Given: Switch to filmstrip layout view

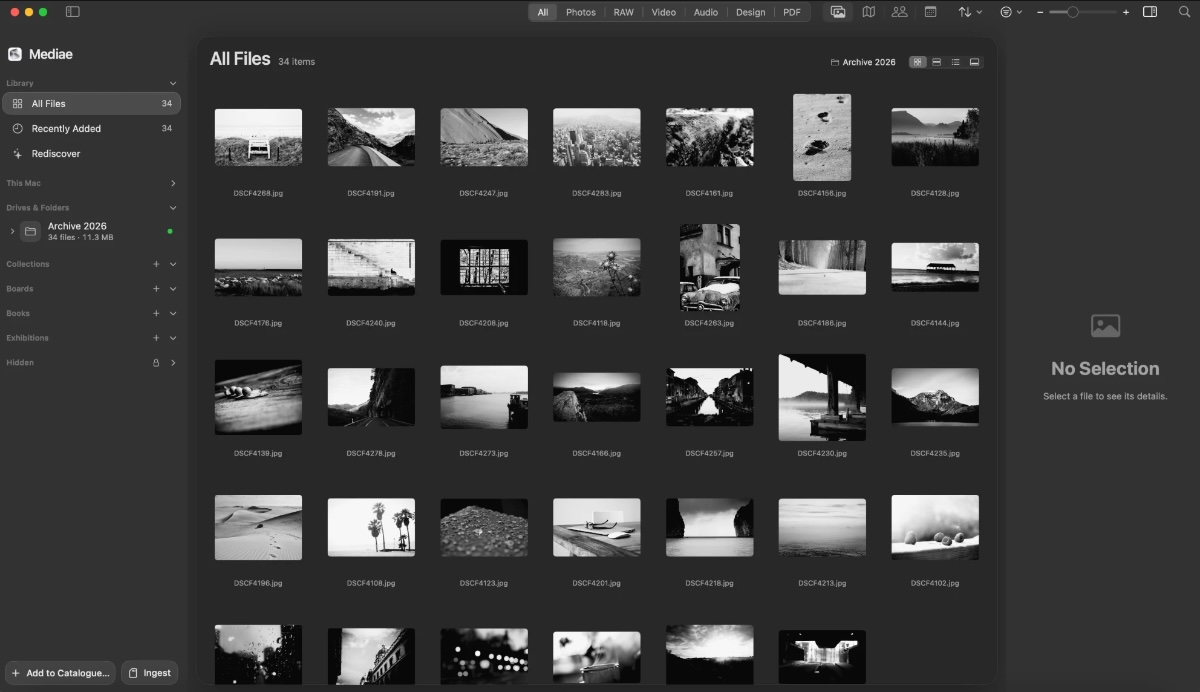Looking at the screenshot, I should pyautogui.click(x=975, y=62).
